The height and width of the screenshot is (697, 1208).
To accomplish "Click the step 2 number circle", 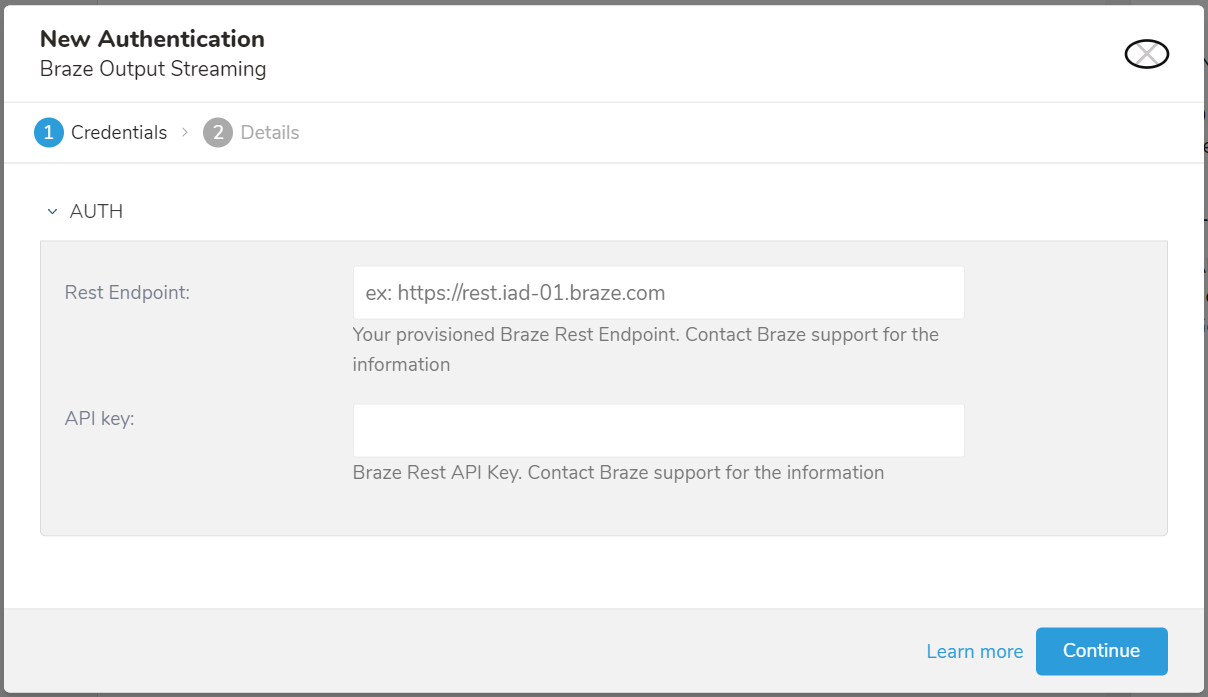I will [x=218, y=133].
